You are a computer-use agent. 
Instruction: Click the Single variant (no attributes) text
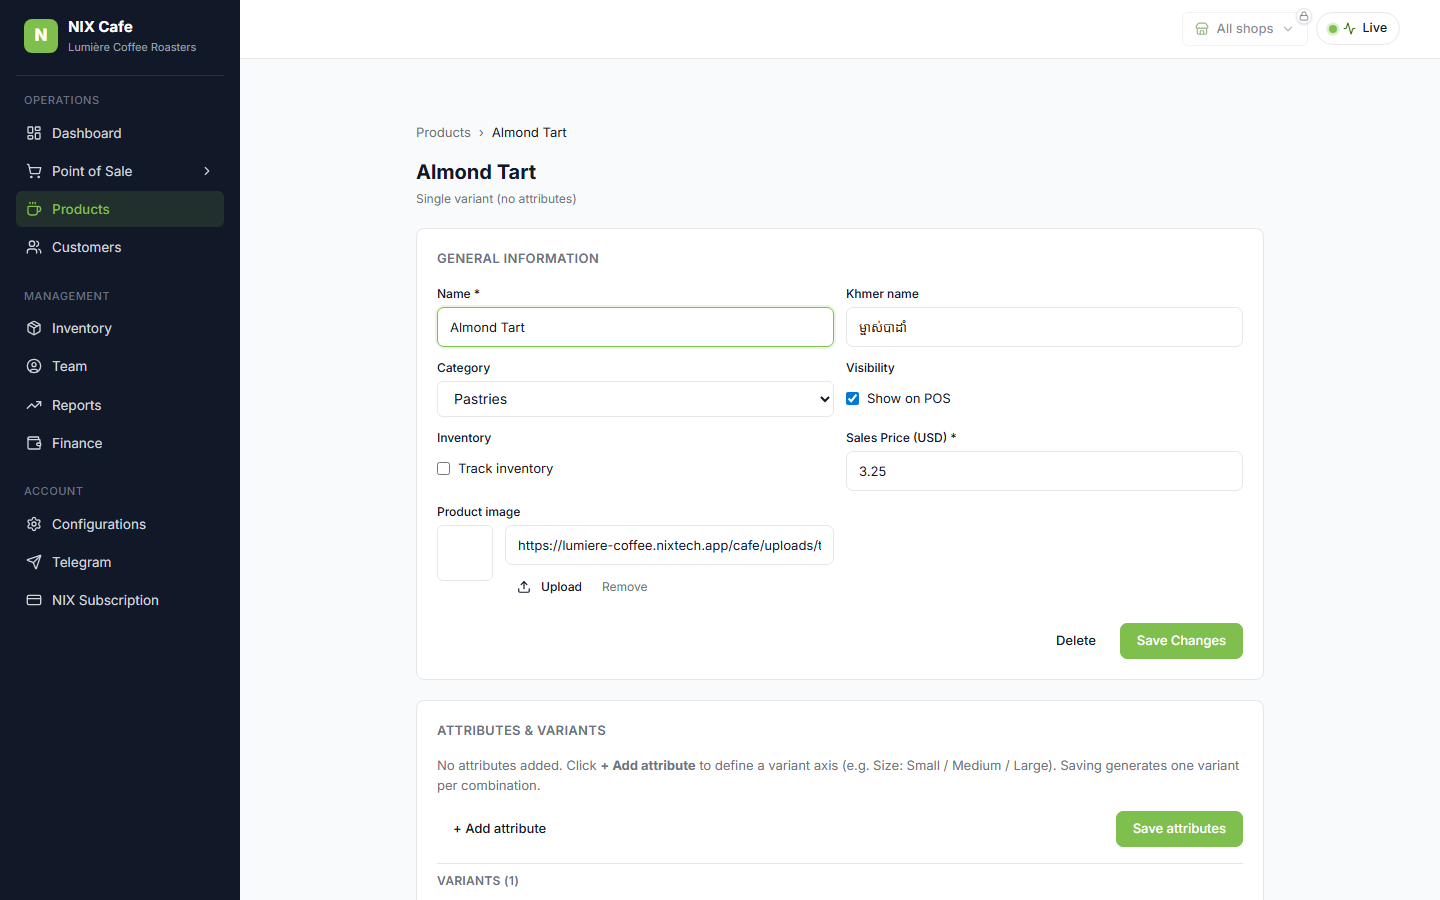tap(496, 199)
